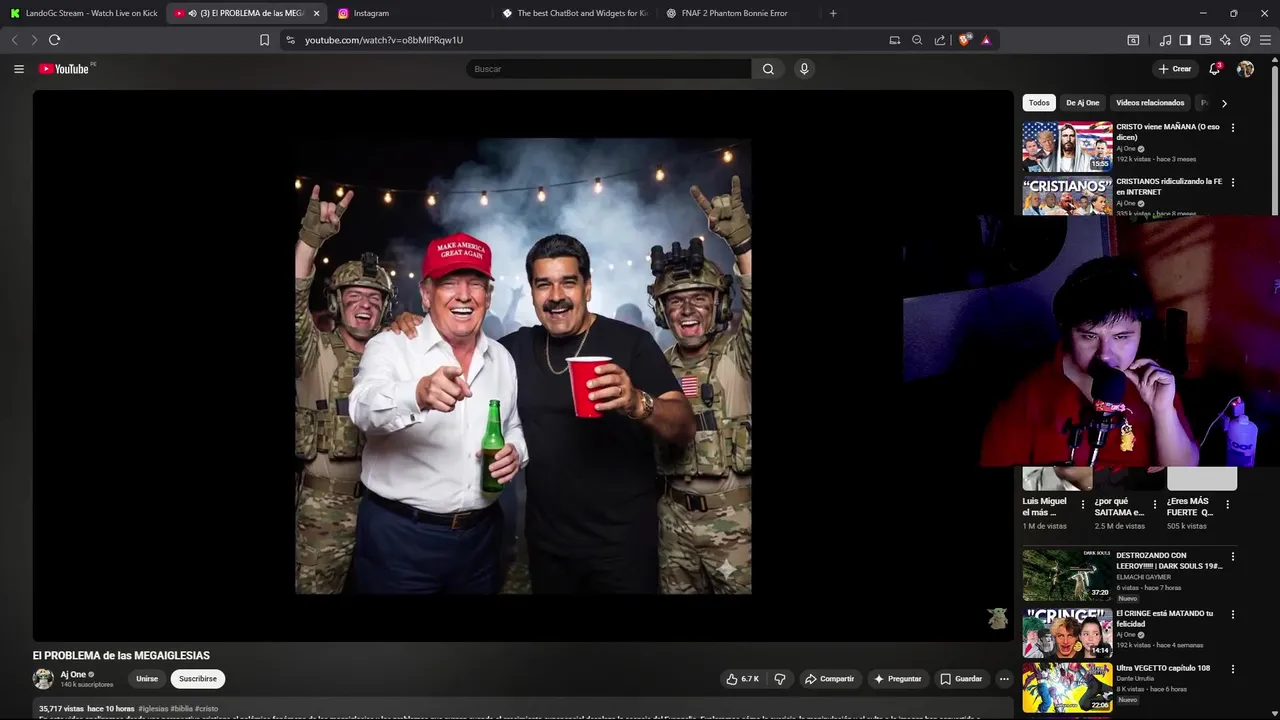Click the YouTube search magnifier button

(x=768, y=69)
